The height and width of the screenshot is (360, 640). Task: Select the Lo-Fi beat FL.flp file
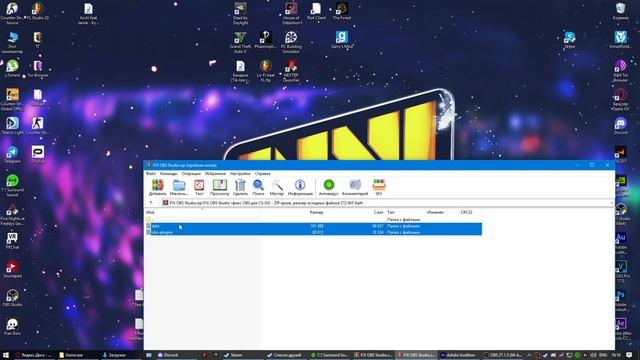point(265,71)
